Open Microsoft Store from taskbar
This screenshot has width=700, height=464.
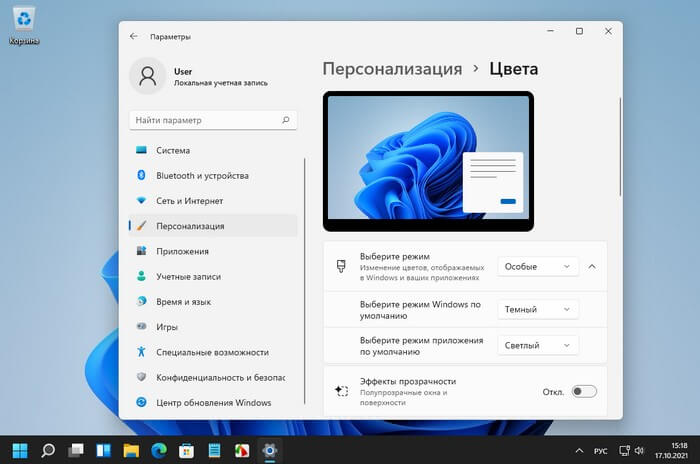click(x=186, y=451)
